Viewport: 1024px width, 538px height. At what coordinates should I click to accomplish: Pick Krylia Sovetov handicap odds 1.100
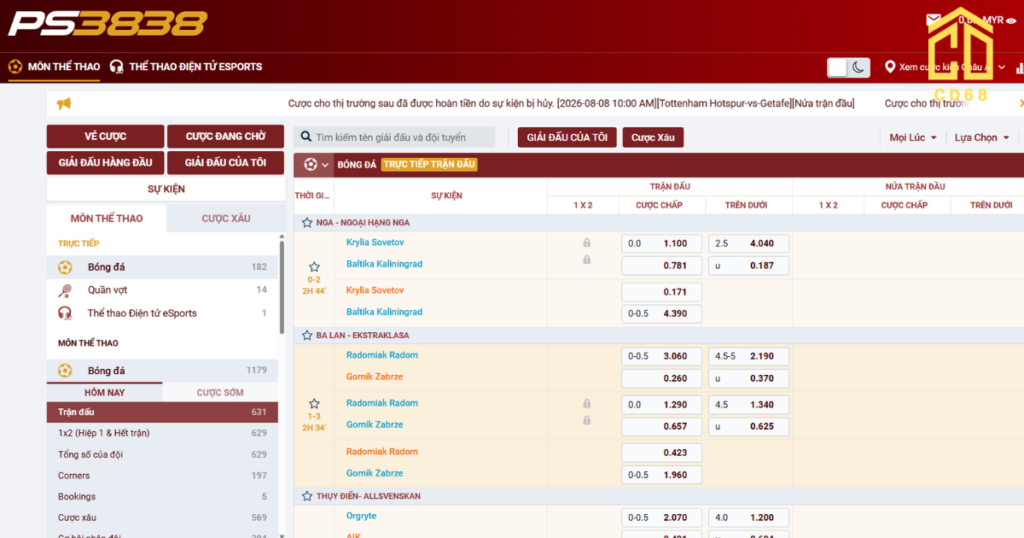[662, 244]
